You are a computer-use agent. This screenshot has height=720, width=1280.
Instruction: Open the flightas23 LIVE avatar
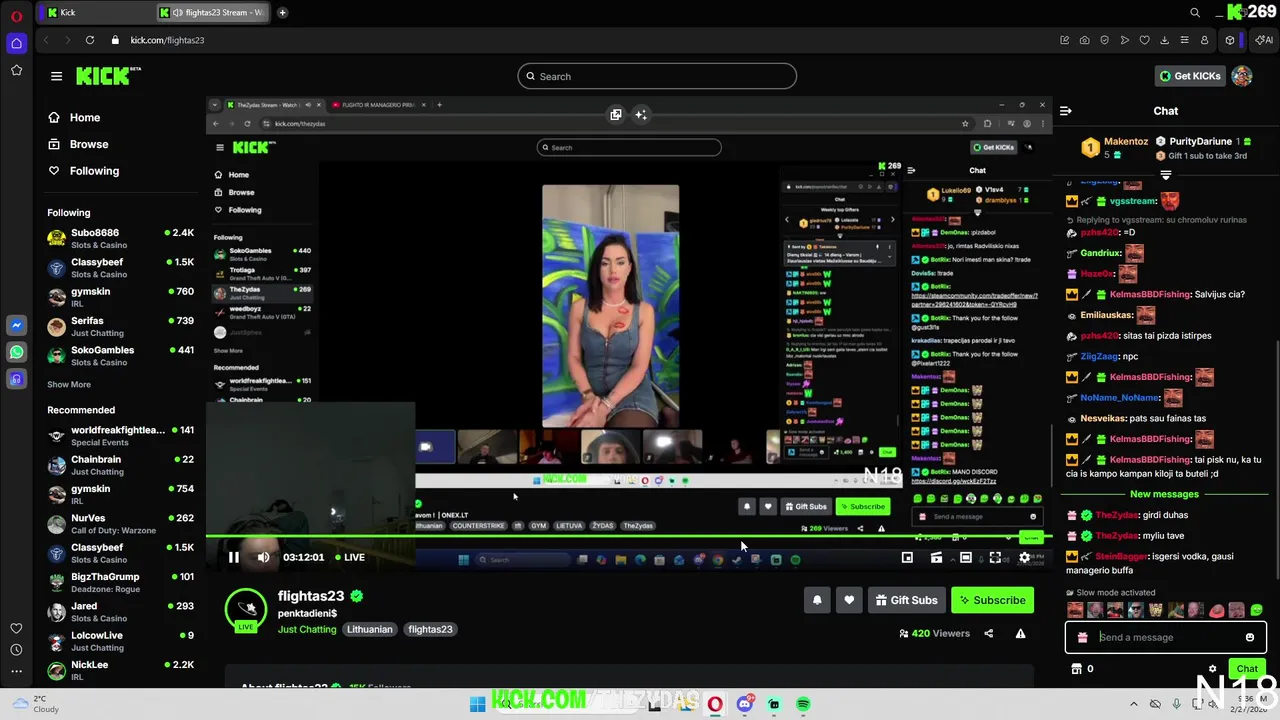(246, 610)
